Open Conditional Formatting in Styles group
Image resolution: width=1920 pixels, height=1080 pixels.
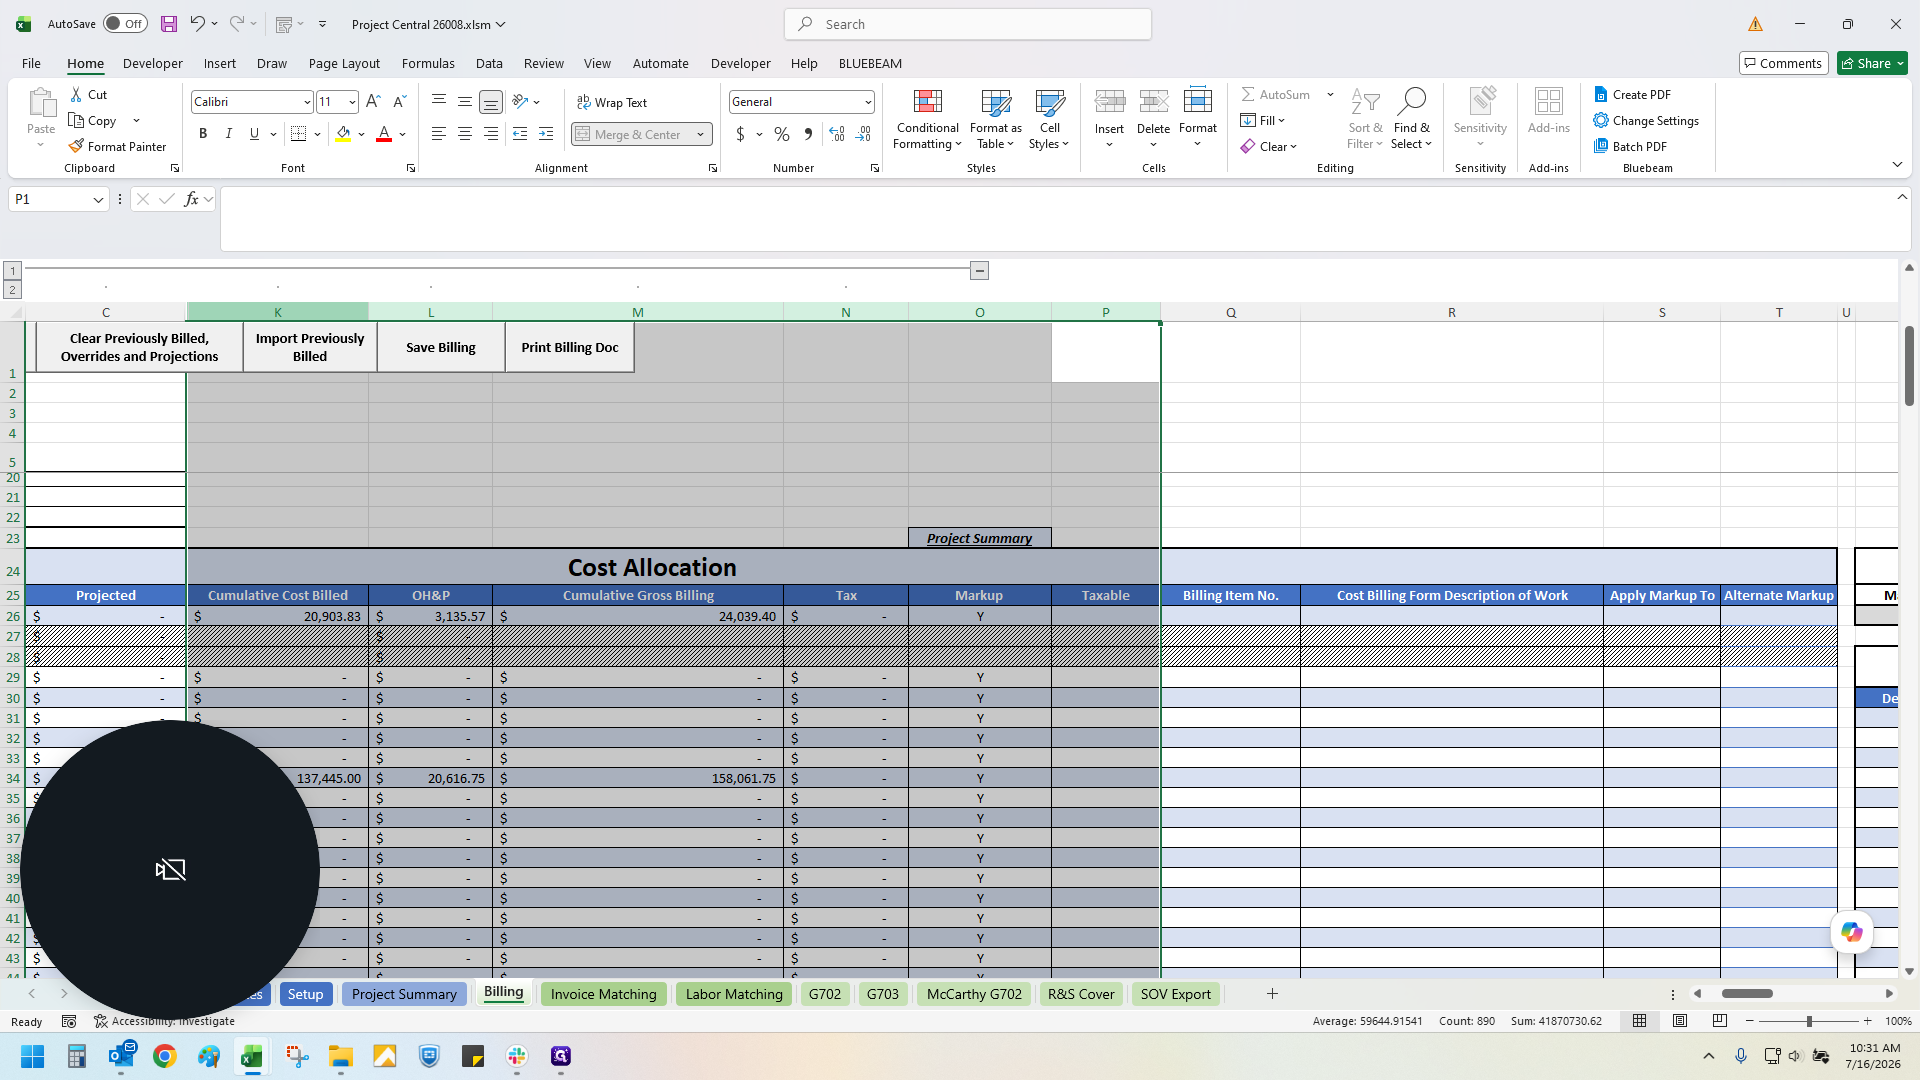(x=927, y=120)
